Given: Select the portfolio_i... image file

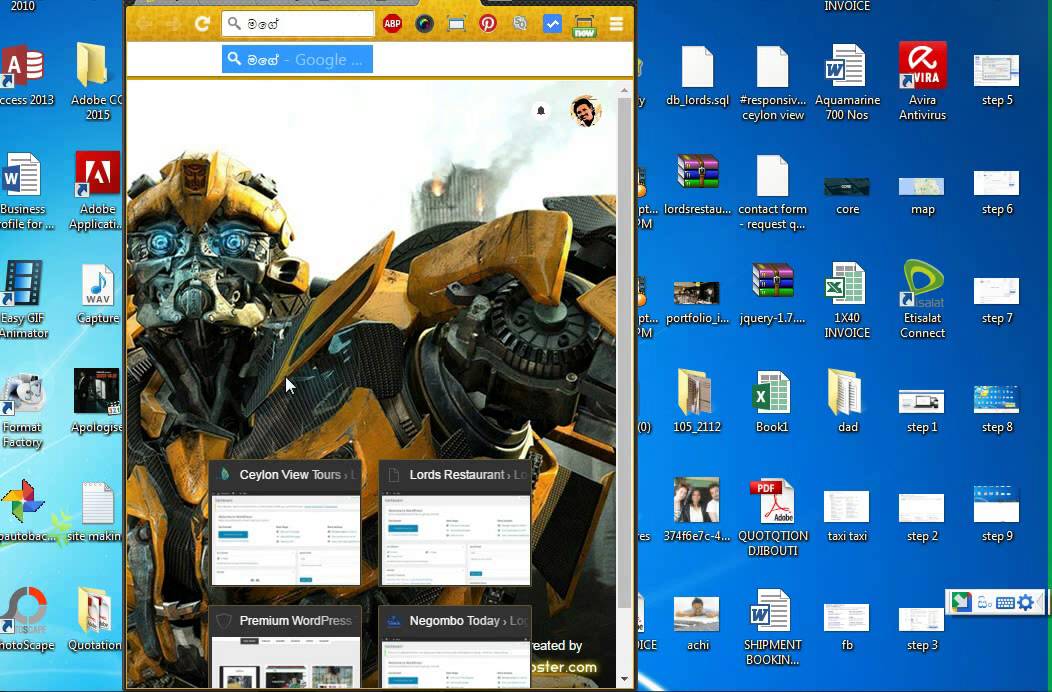Looking at the screenshot, I should (x=697, y=302).
